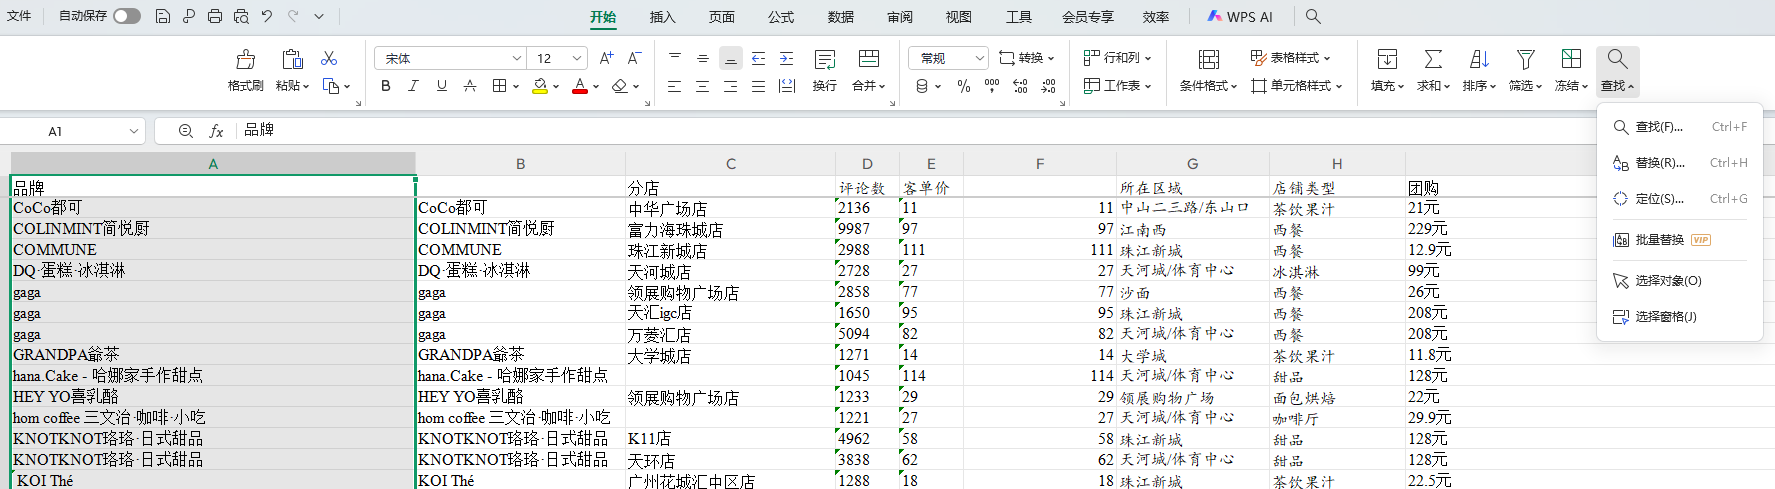1775x489 pixels.
Task: Select Replace (替换) from the dropdown menu
Action: click(x=1680, y=163)
